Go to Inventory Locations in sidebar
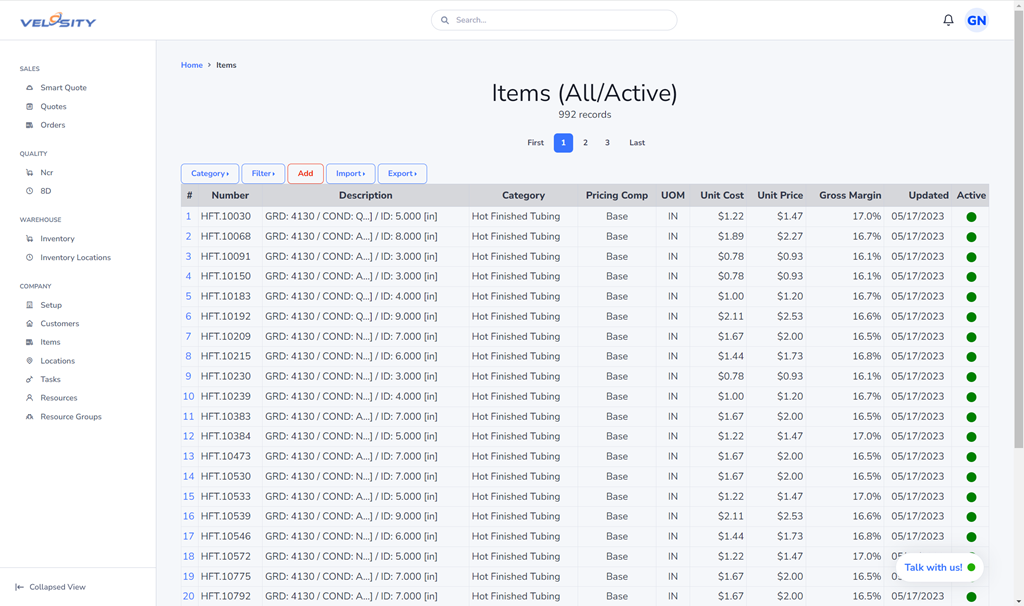Screen dimensions: 1024x606 (75, 258)
